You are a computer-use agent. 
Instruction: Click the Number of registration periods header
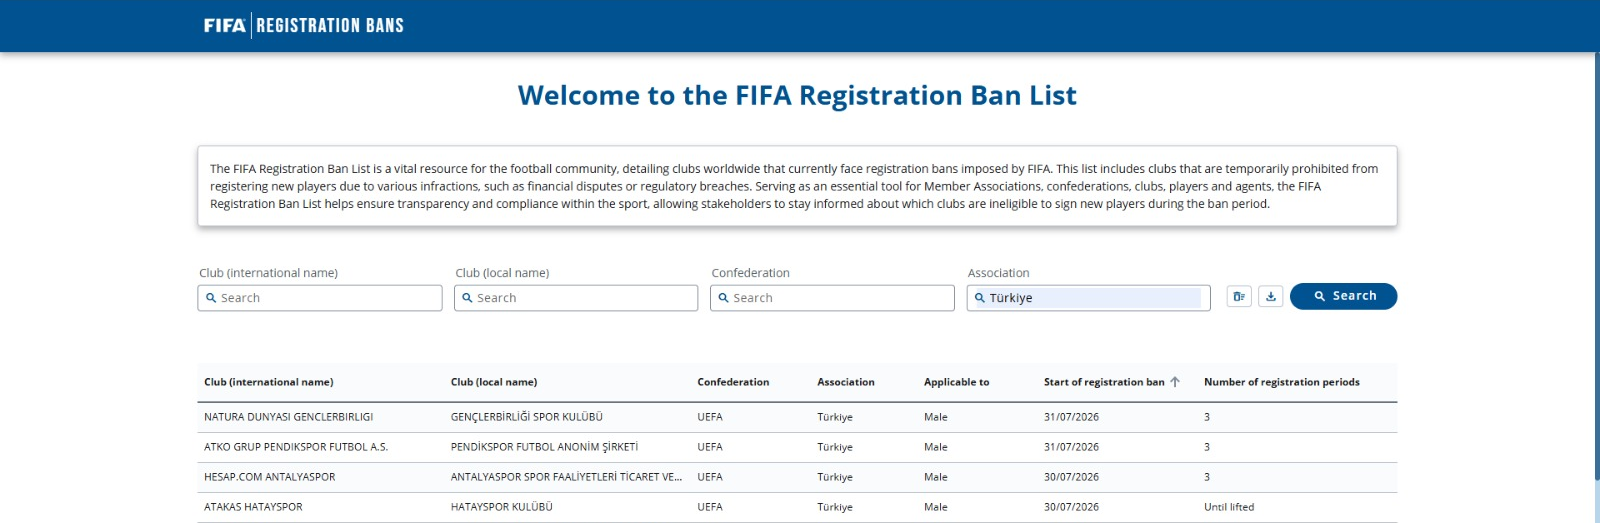(x=1282, y=382)
